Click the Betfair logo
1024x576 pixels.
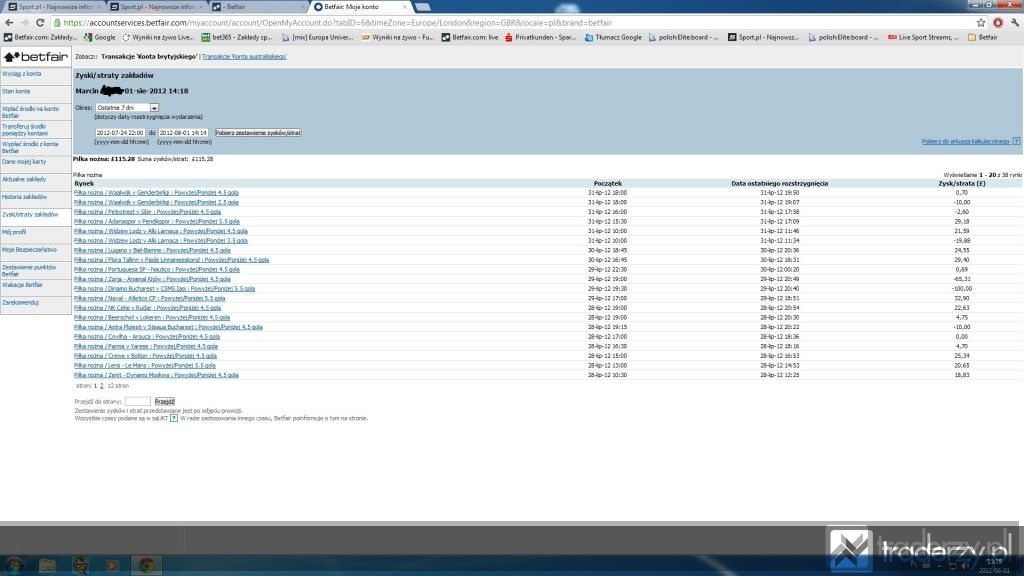click(x=36, y=57)
